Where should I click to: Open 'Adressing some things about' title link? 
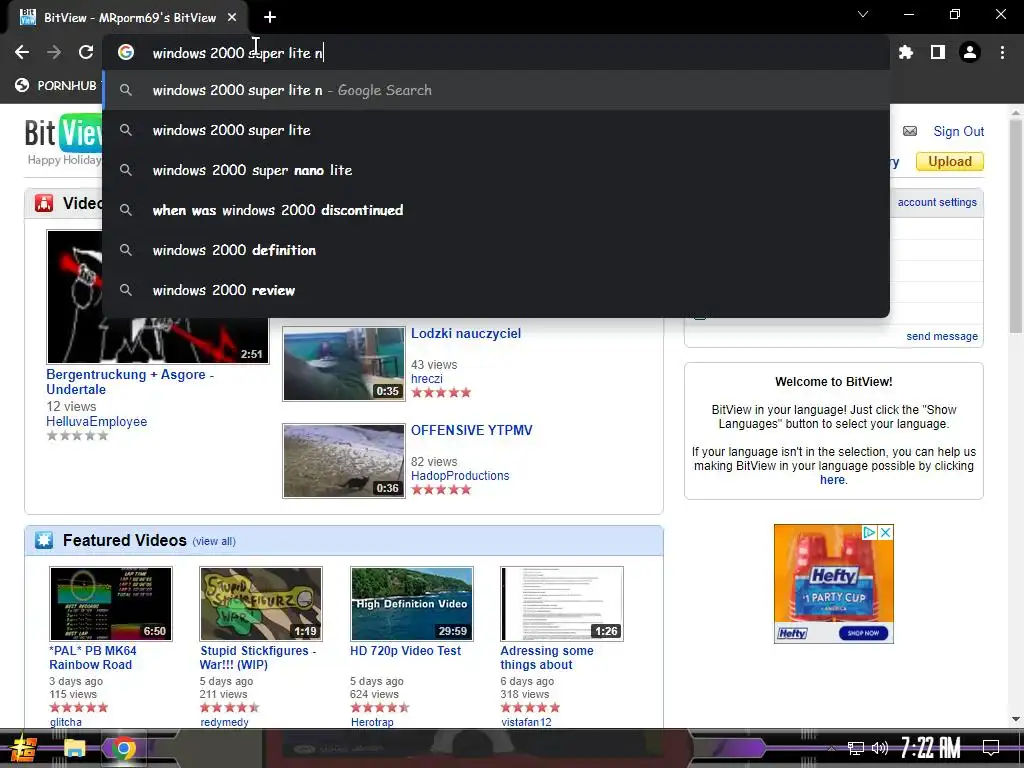click(x=547, y=658)
